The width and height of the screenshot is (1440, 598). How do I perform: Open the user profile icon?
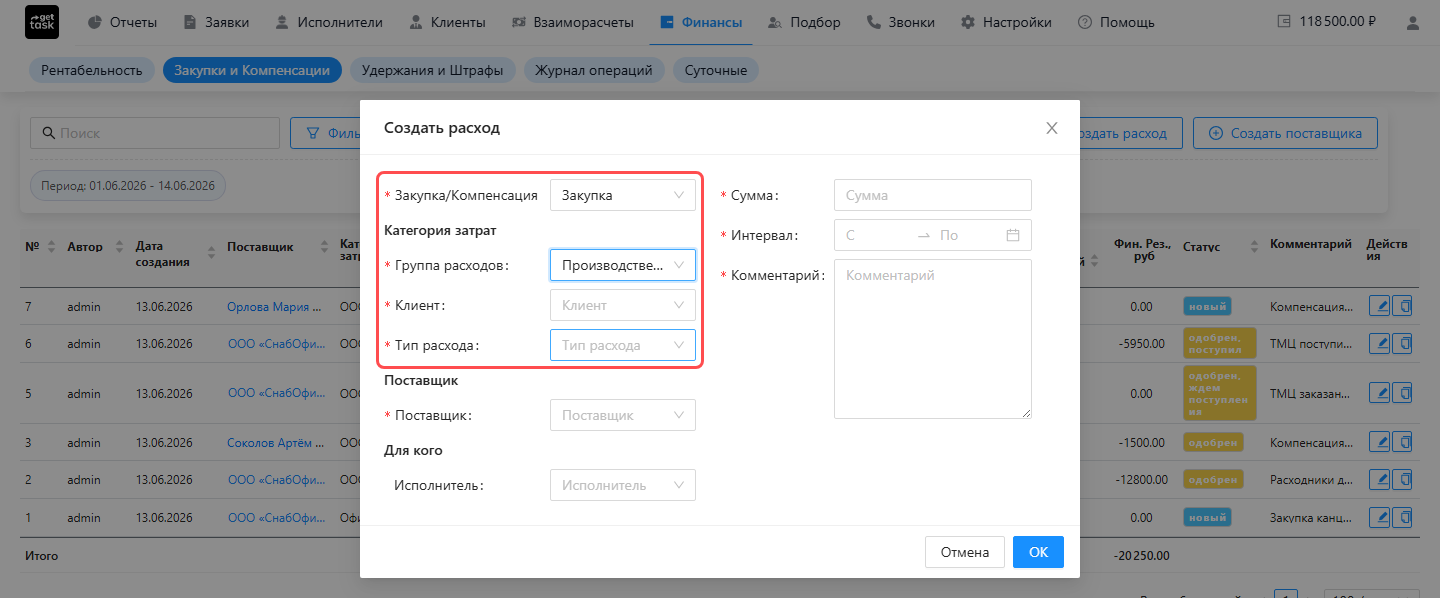click(x=1411, y=22)
